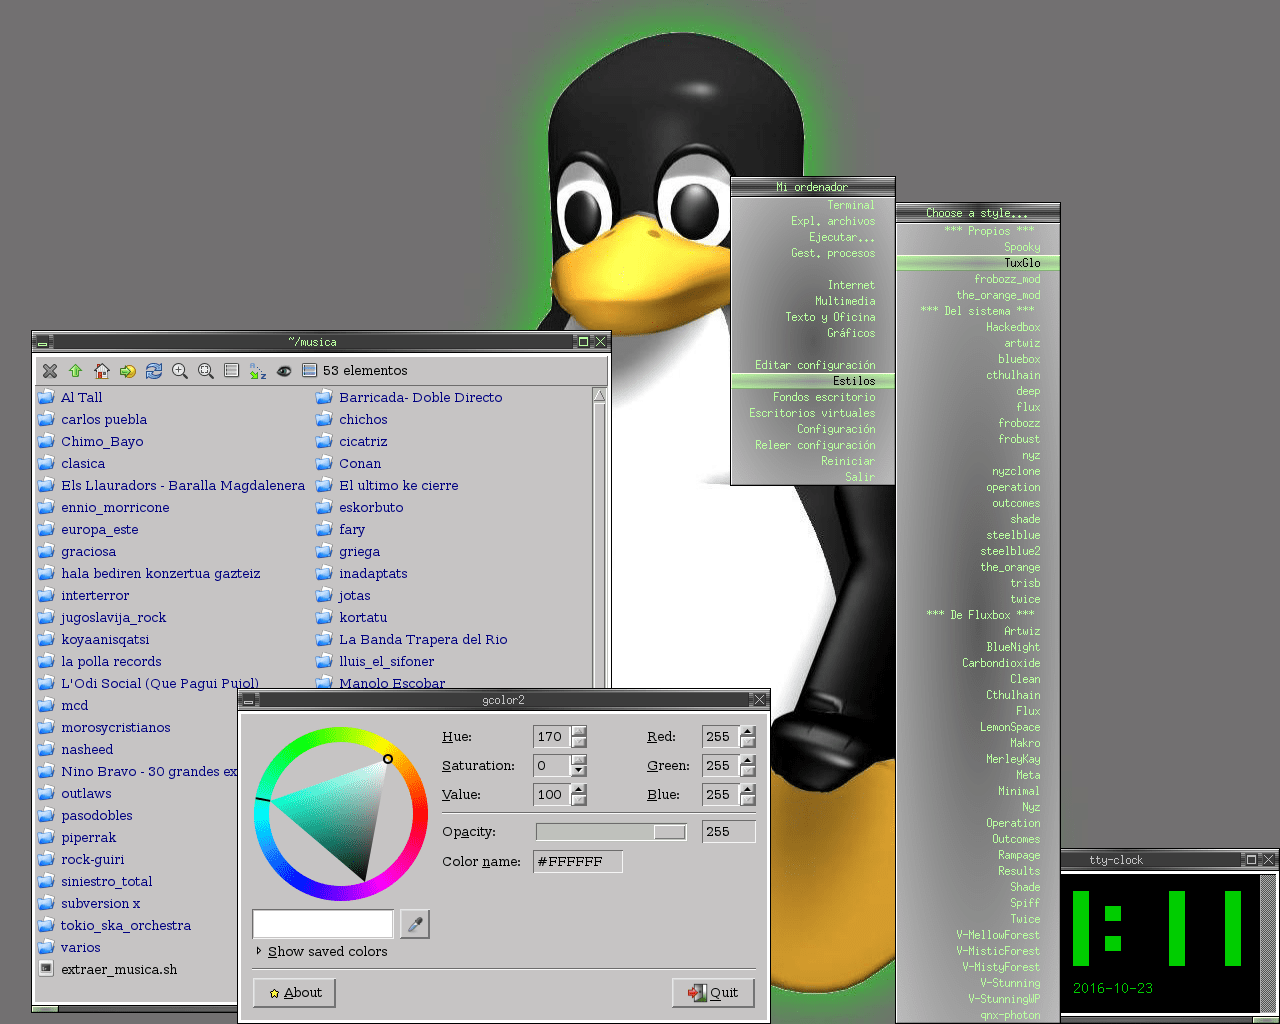Choose the Spooky style

(x=978, y=247)
